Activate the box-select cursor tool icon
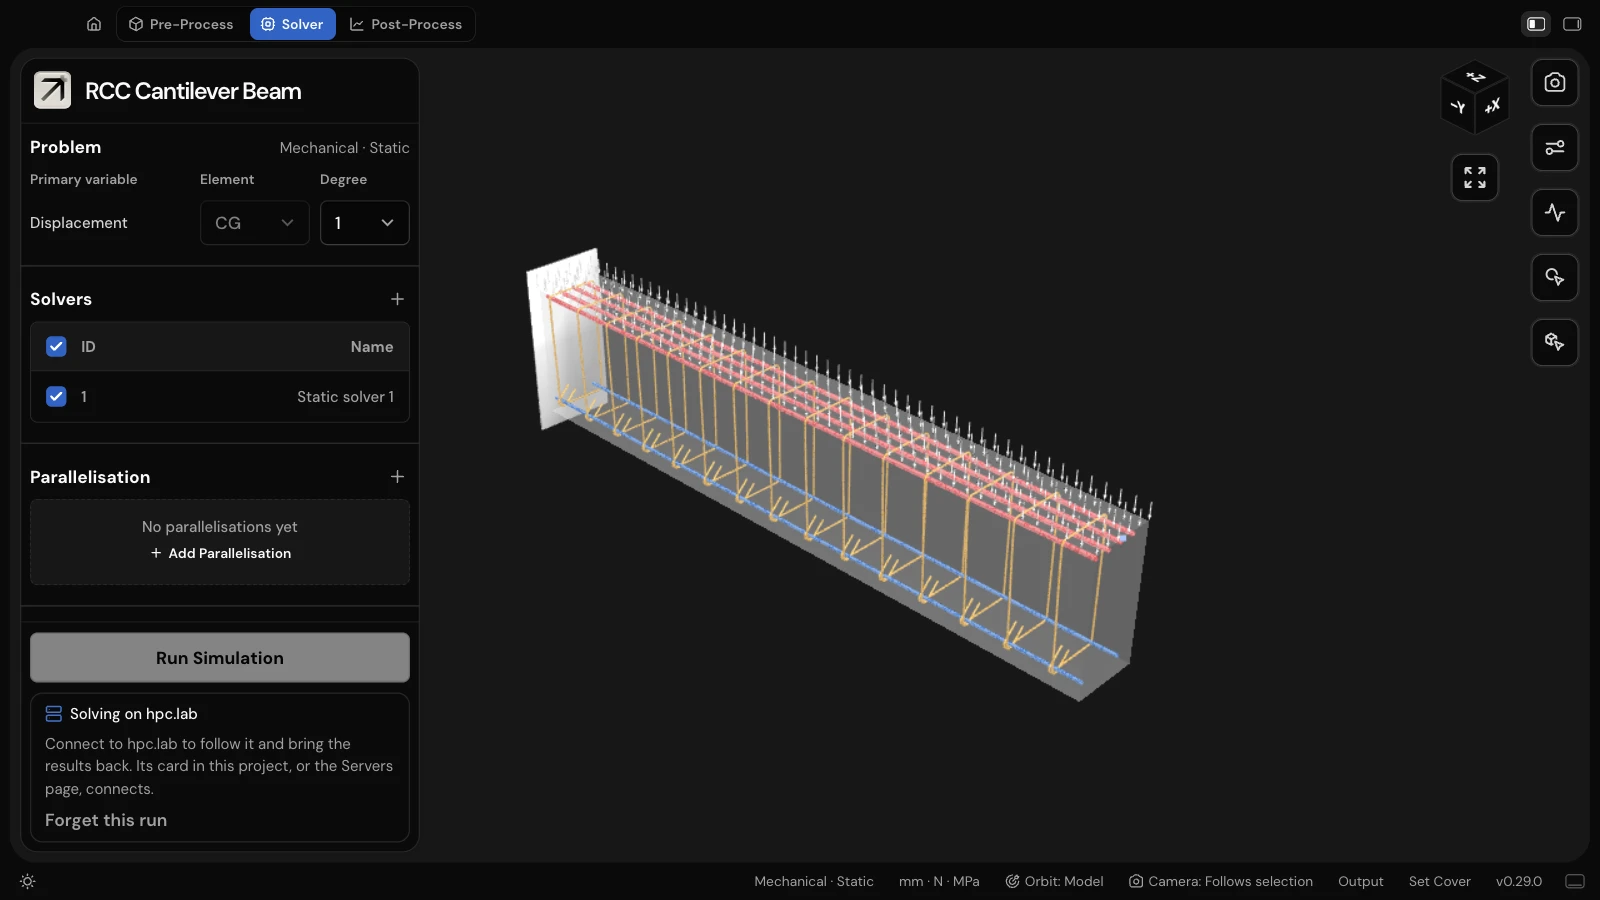Image resolution: width=1600 pixels, height=900 pixels. pyautogui.click(x=1555, y=342)
